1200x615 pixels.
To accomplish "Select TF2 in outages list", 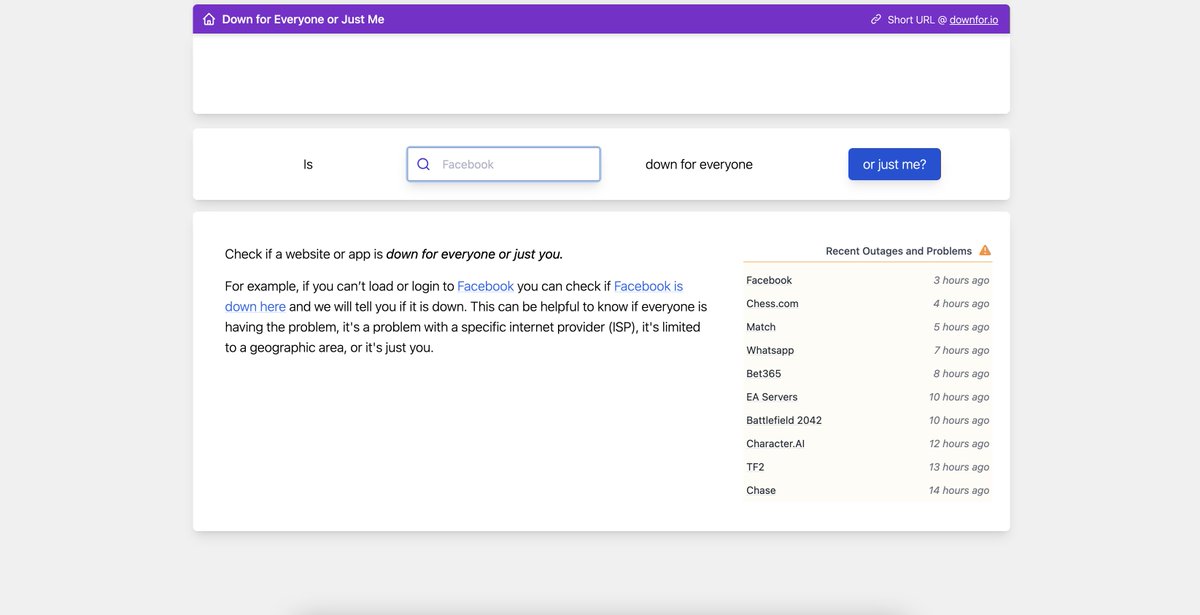I will tap(755, 467).
